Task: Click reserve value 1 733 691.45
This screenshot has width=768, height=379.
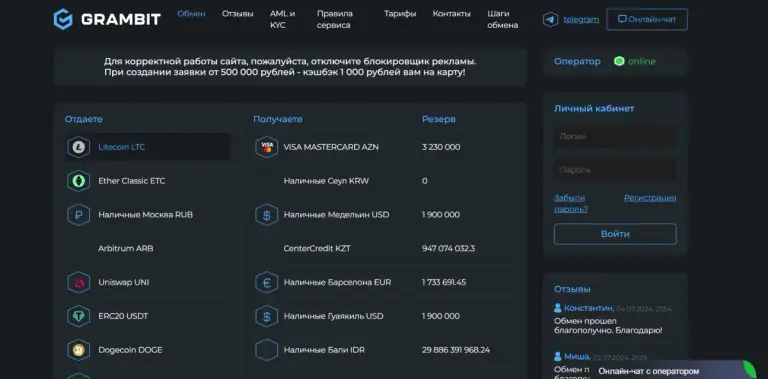Action: click(444, 282)
